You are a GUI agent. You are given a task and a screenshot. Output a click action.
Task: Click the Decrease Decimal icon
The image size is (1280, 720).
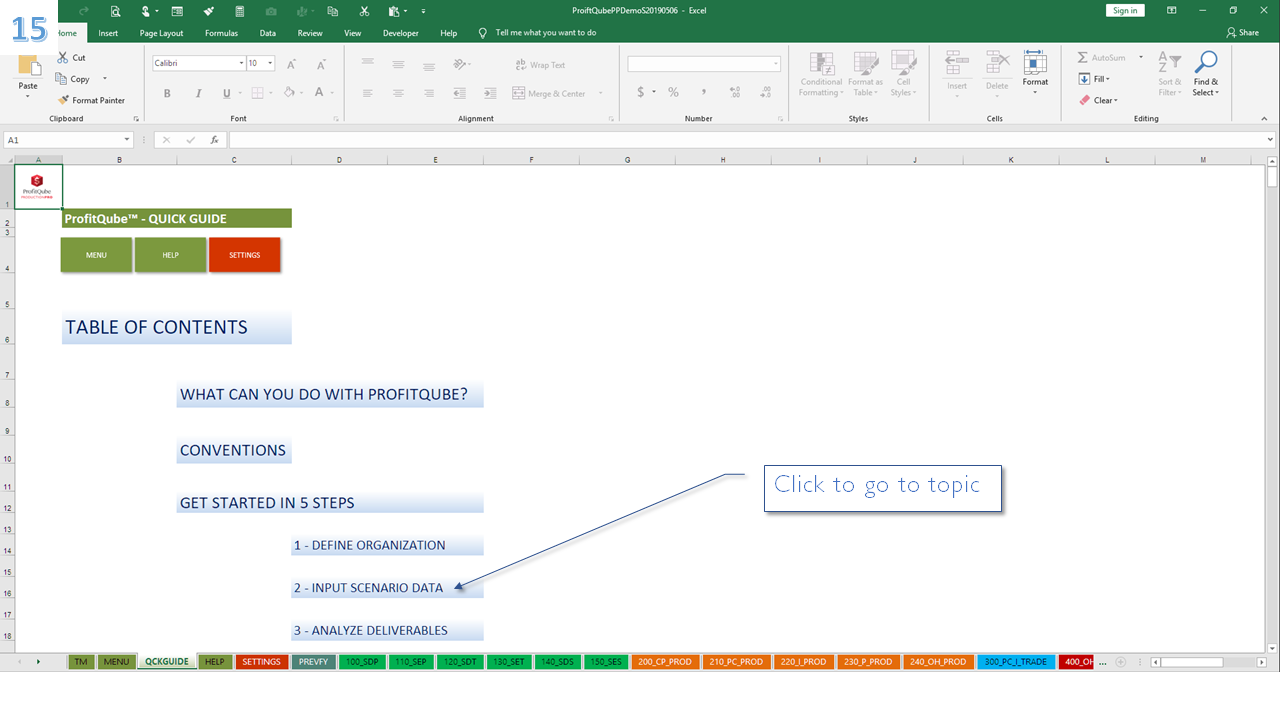(x=765, y=92)
